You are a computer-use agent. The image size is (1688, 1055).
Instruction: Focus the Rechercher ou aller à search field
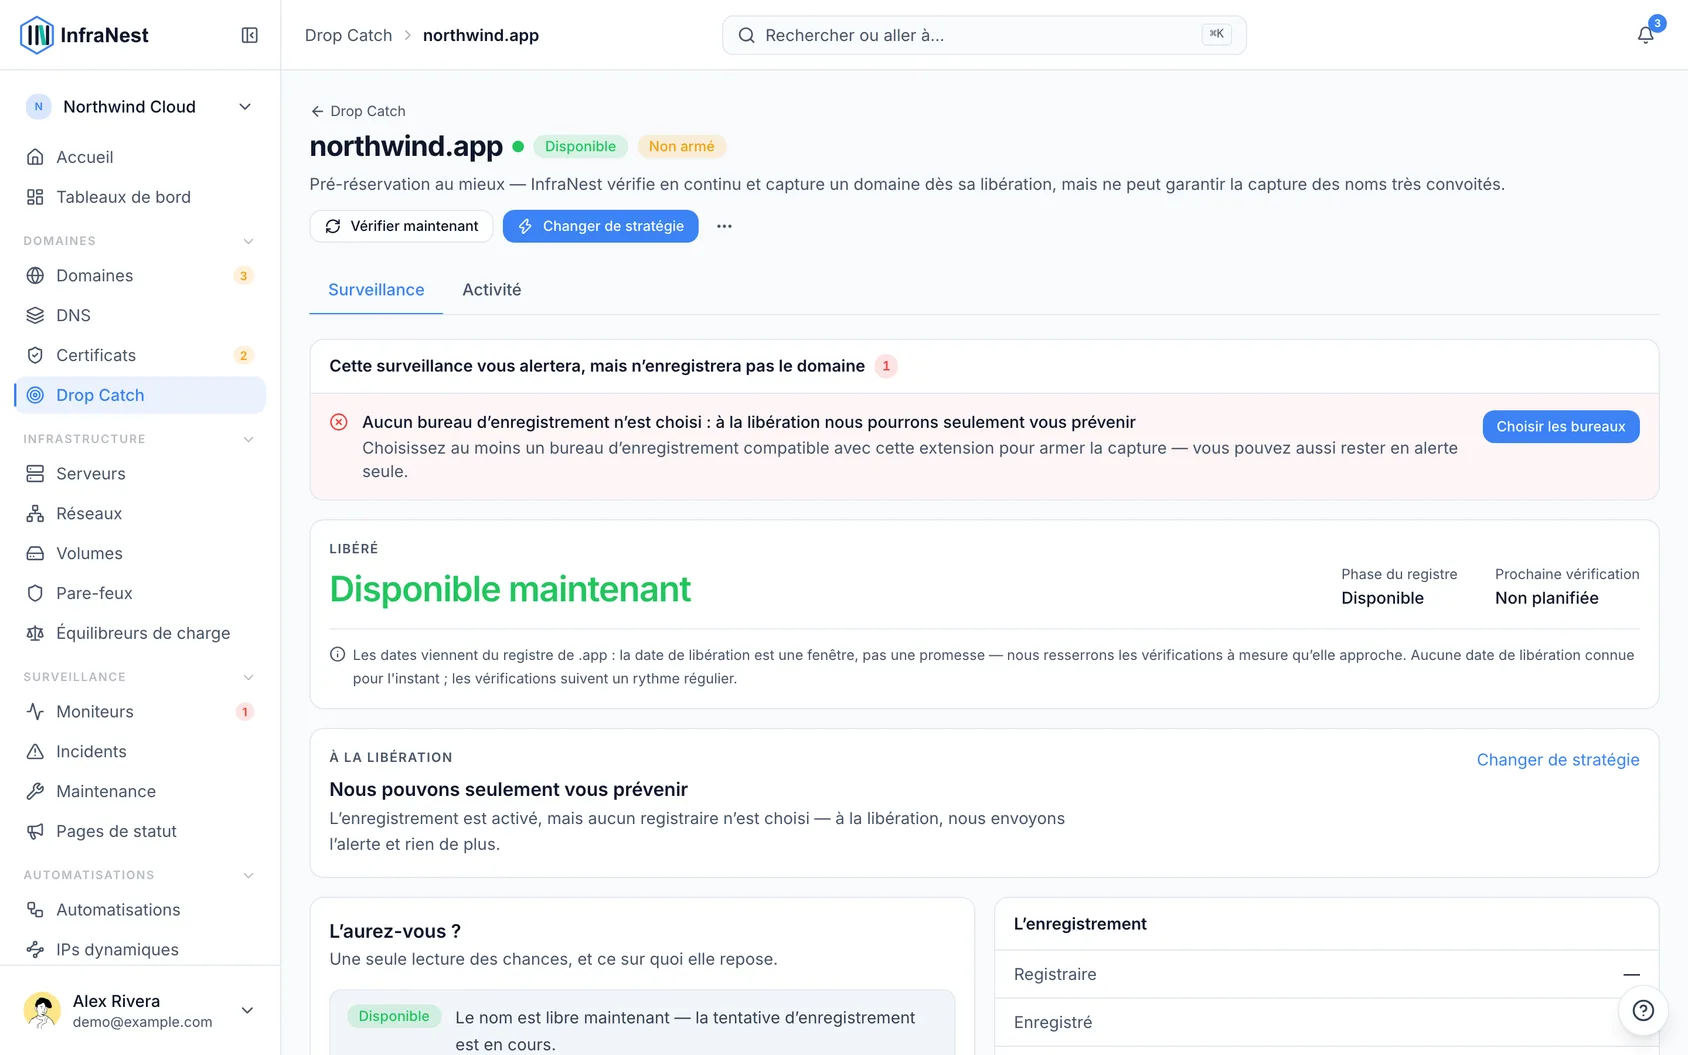(984, 35)
